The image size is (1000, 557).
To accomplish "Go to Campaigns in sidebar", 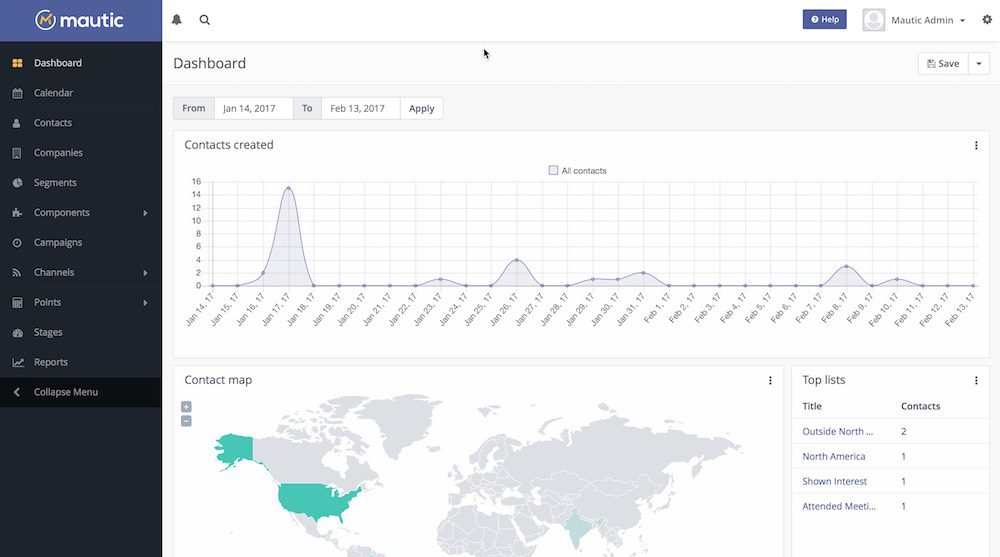I will pos(57,242).
